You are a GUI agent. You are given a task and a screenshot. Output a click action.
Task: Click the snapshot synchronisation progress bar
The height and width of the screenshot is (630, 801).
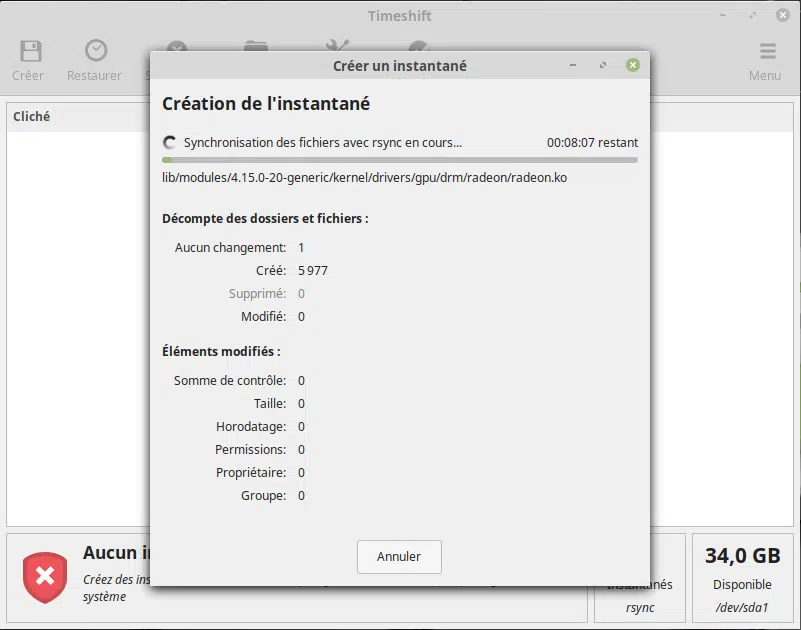399,160
